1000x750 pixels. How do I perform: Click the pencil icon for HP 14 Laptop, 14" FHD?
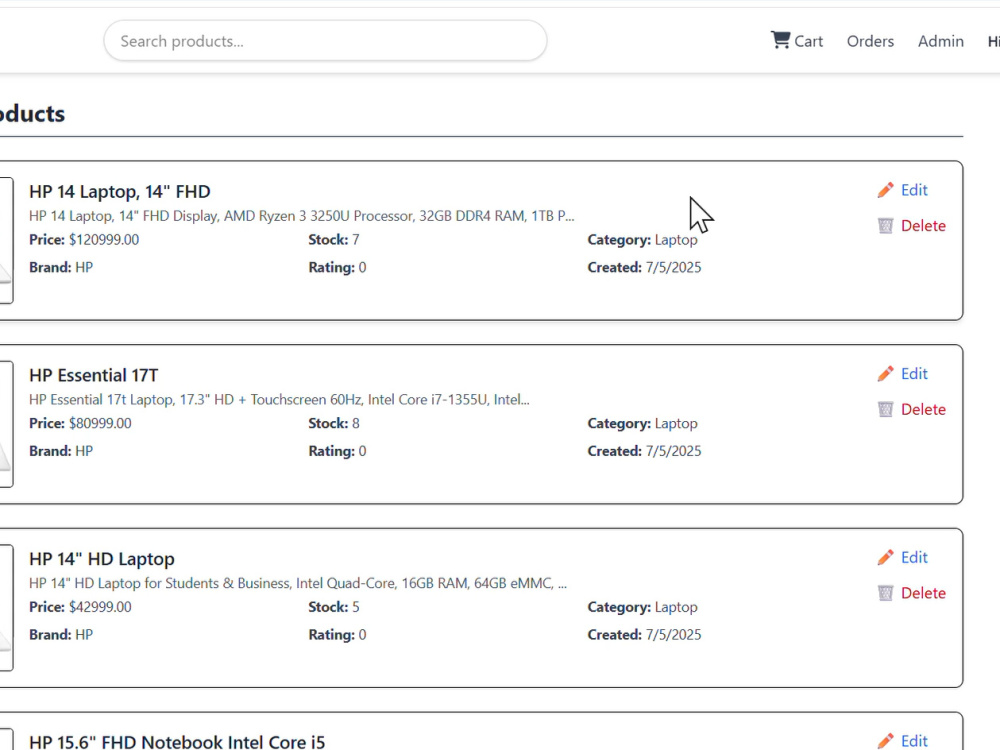coord(885,190)
